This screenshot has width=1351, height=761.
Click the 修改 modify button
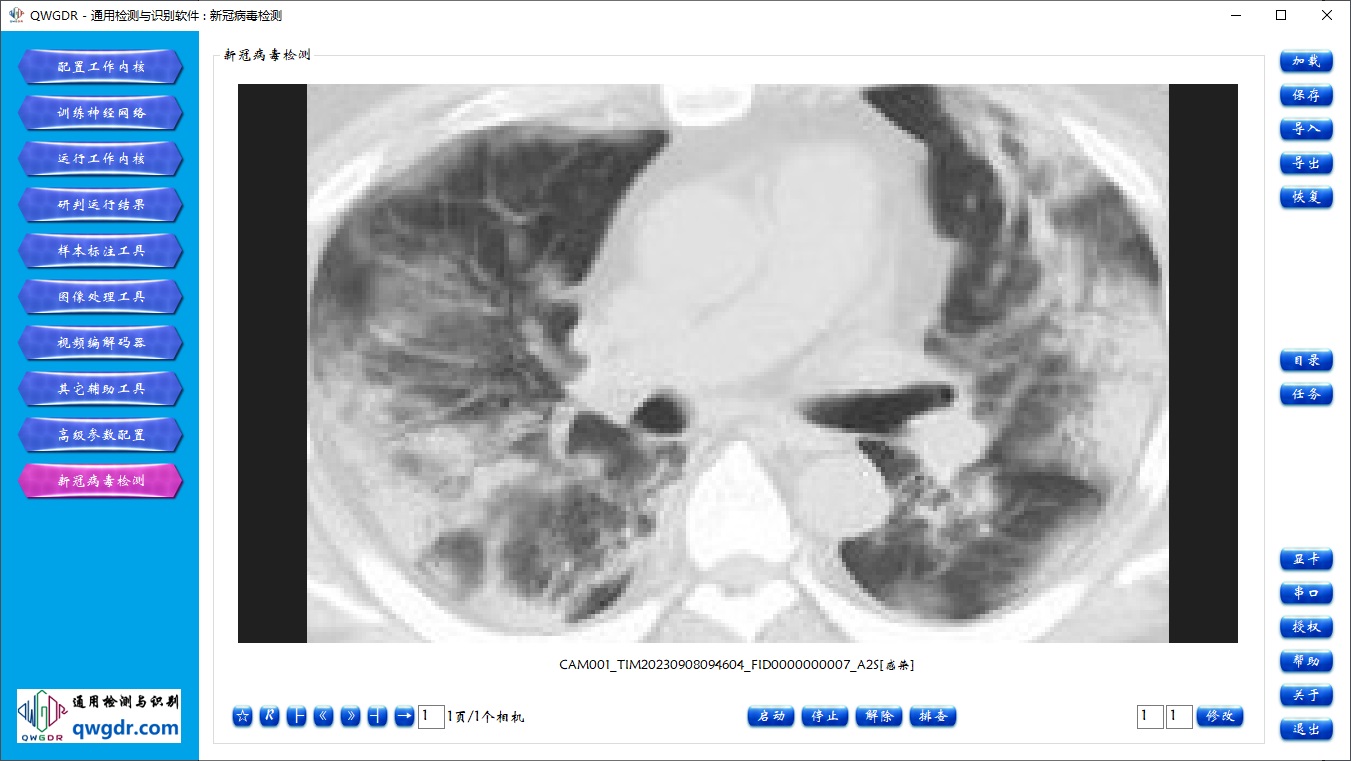click(1220, 716)
